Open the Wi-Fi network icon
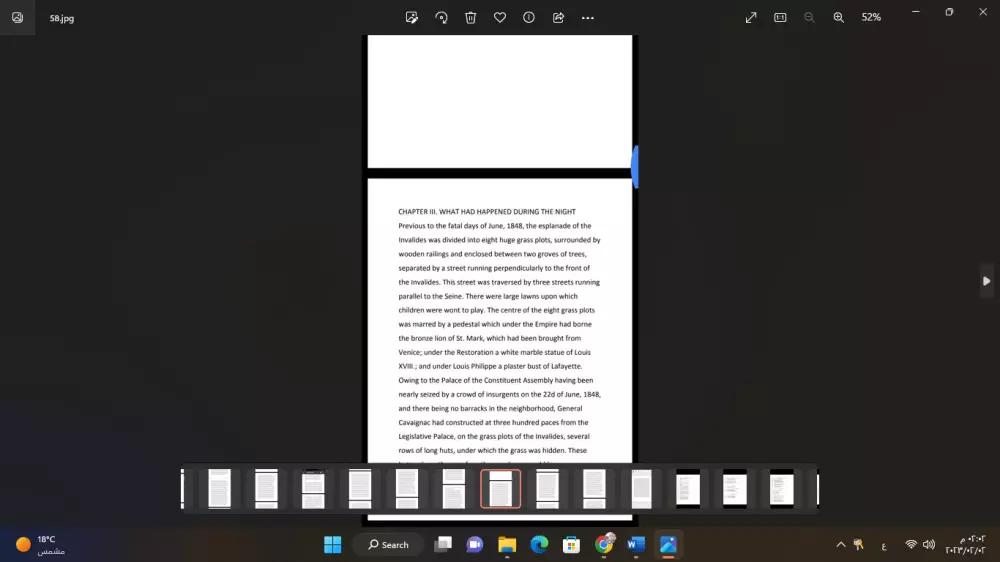Image resolution: width=1000 pixels, height=562 pixels. click(x=911, y=545)
